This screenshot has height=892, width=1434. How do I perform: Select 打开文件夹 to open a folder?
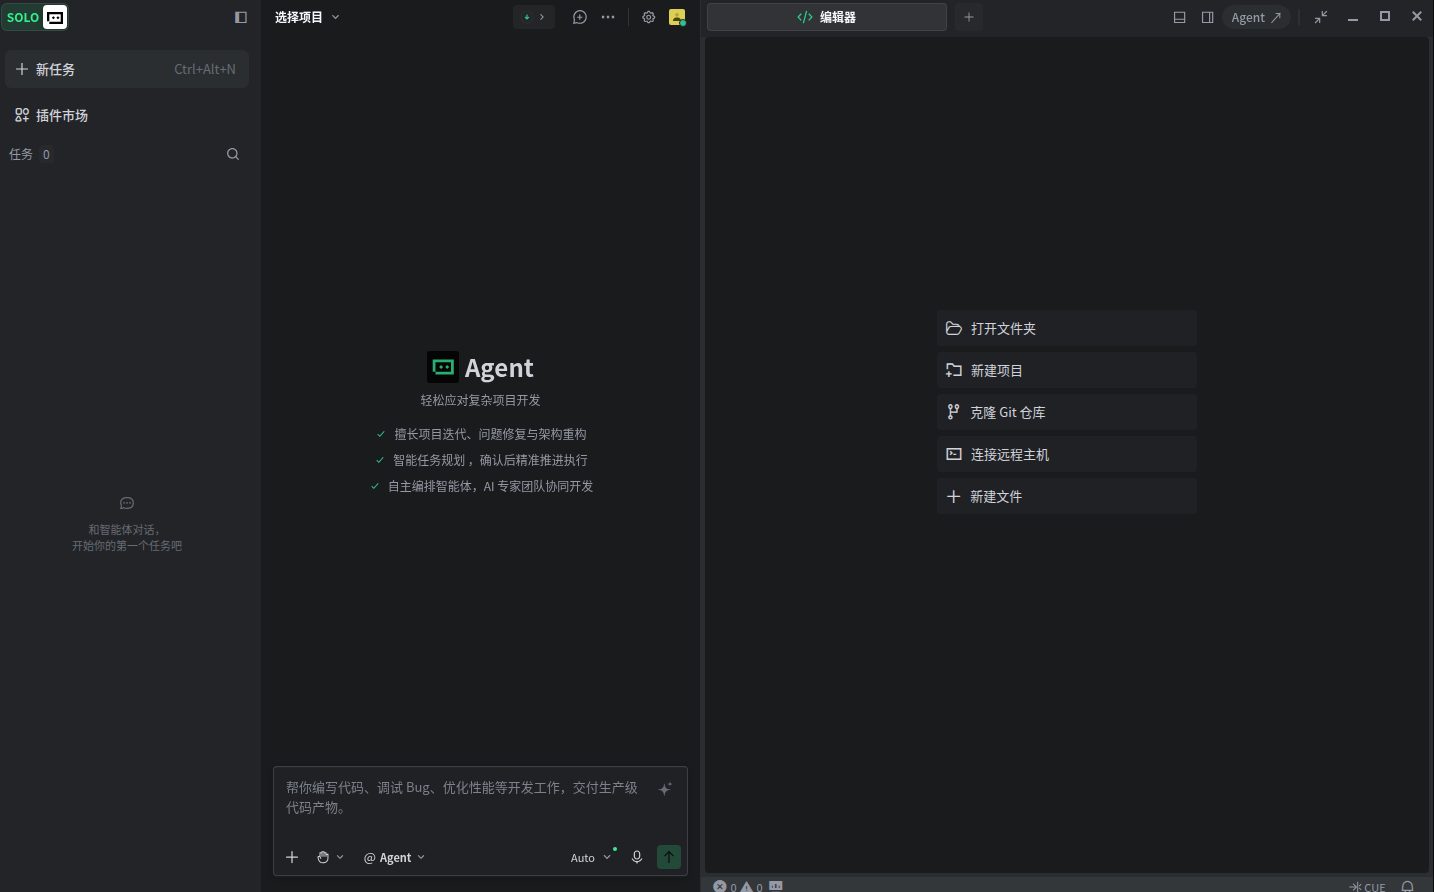coord(1067,328)
